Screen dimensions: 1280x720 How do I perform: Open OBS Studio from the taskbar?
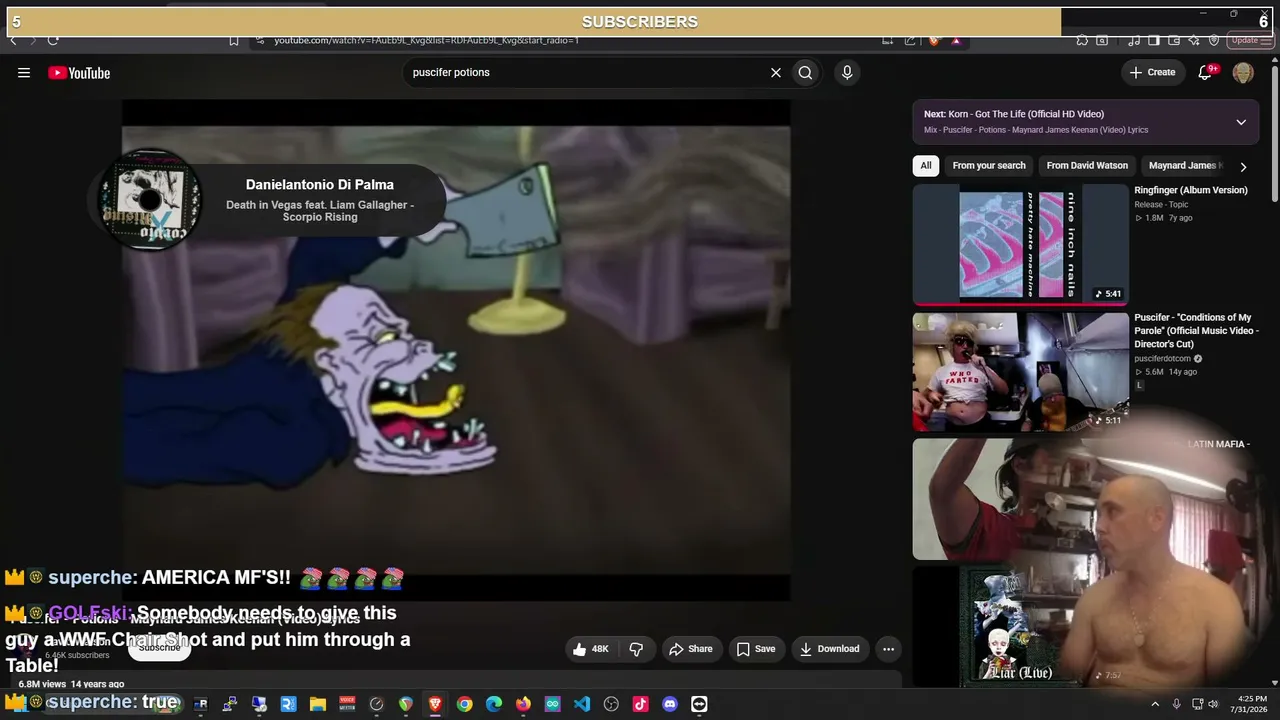611,704
